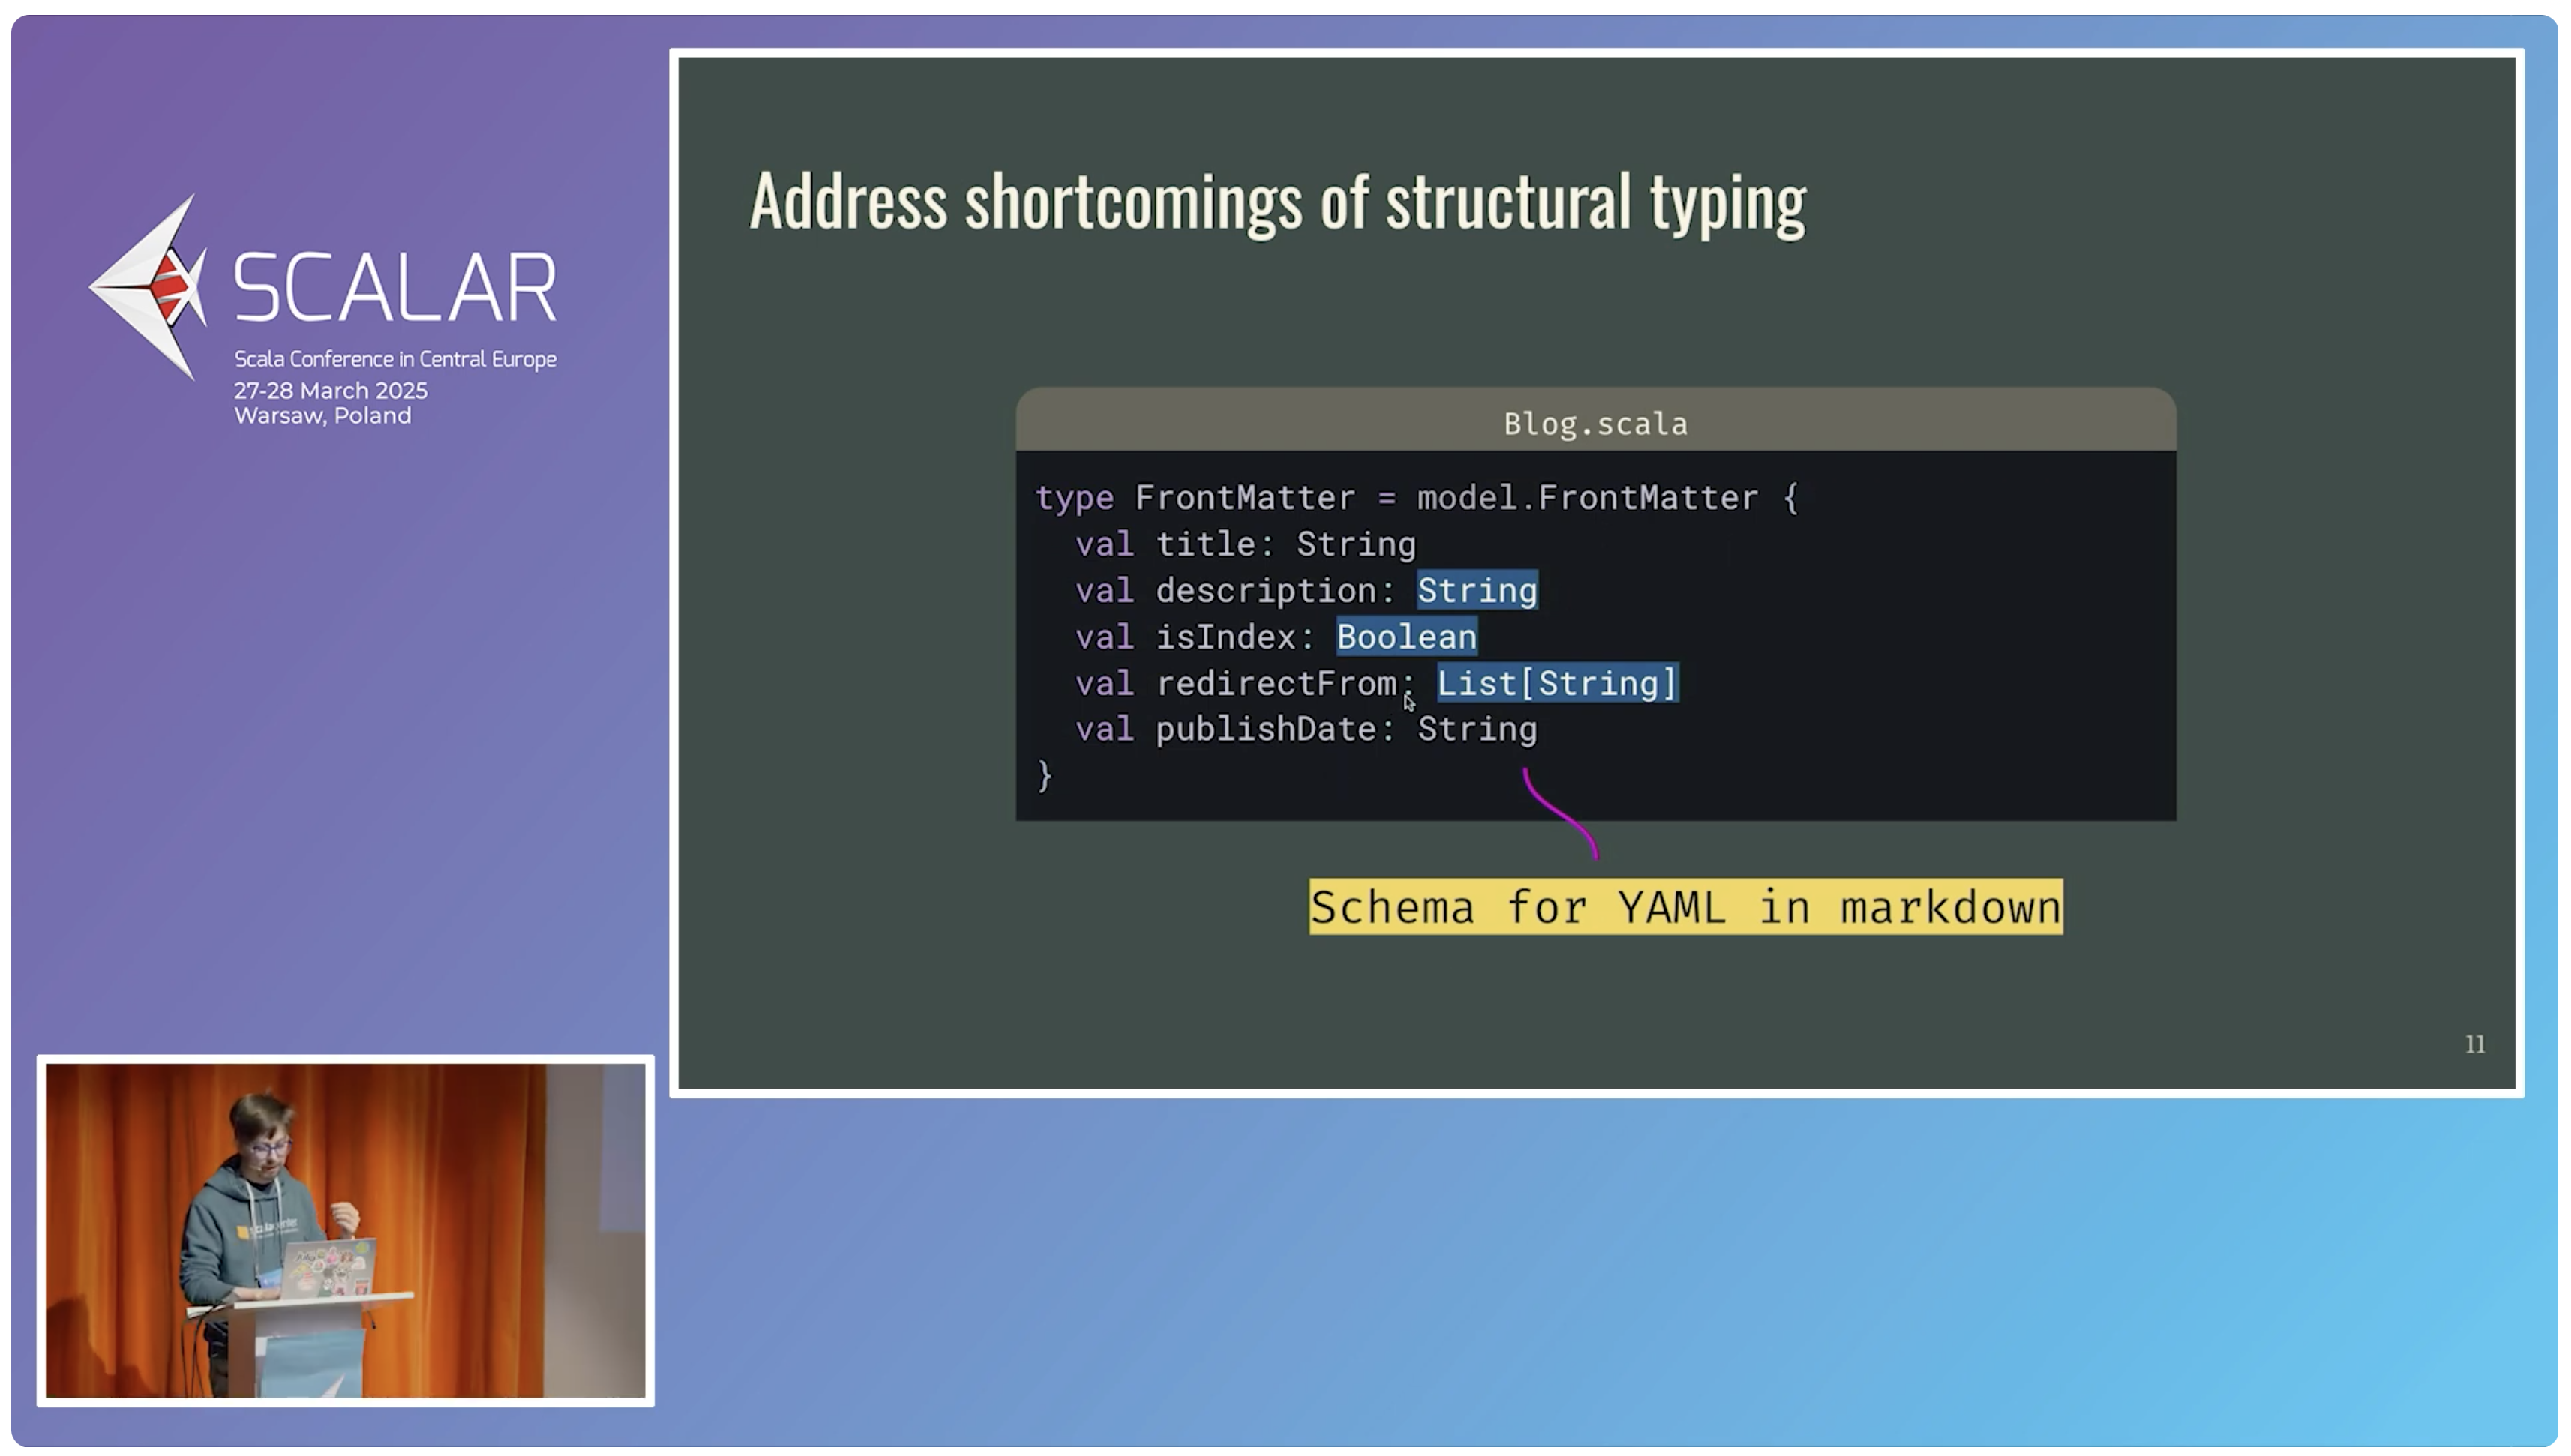Click the highlighted Boolean type of isIndex
The image size is (2571, 1456).
[1406, 637]
